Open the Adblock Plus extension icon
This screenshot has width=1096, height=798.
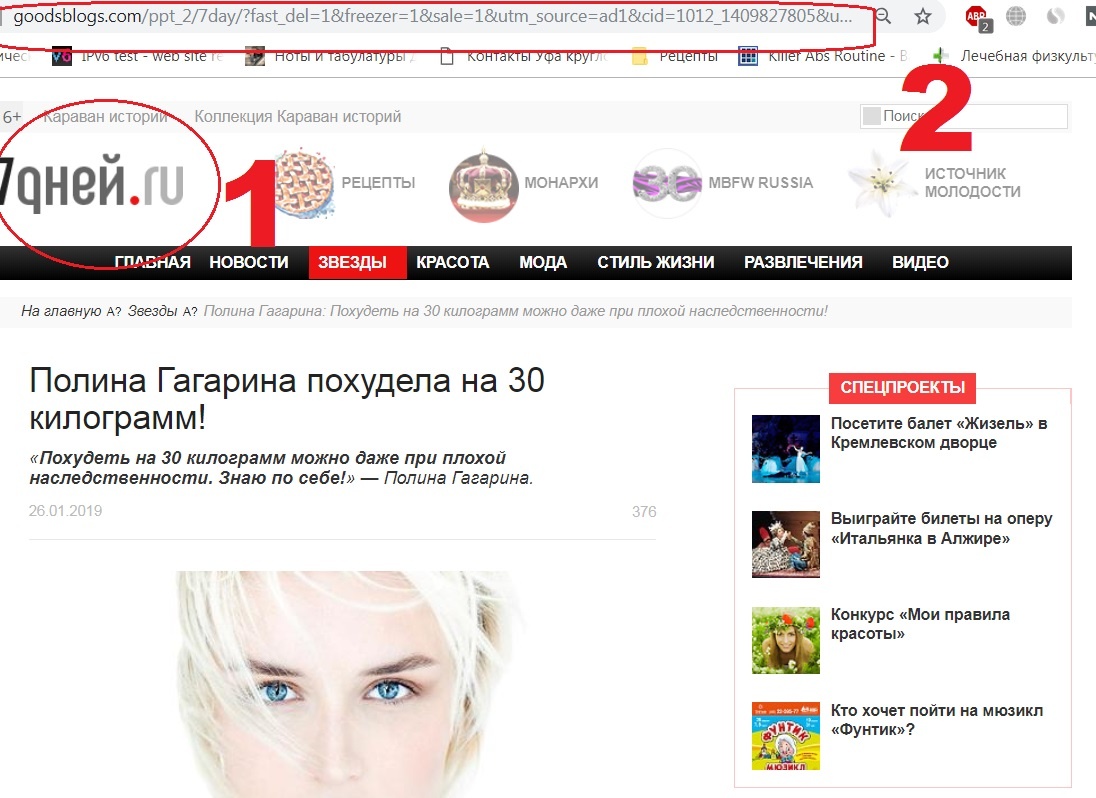coord(977,17)
